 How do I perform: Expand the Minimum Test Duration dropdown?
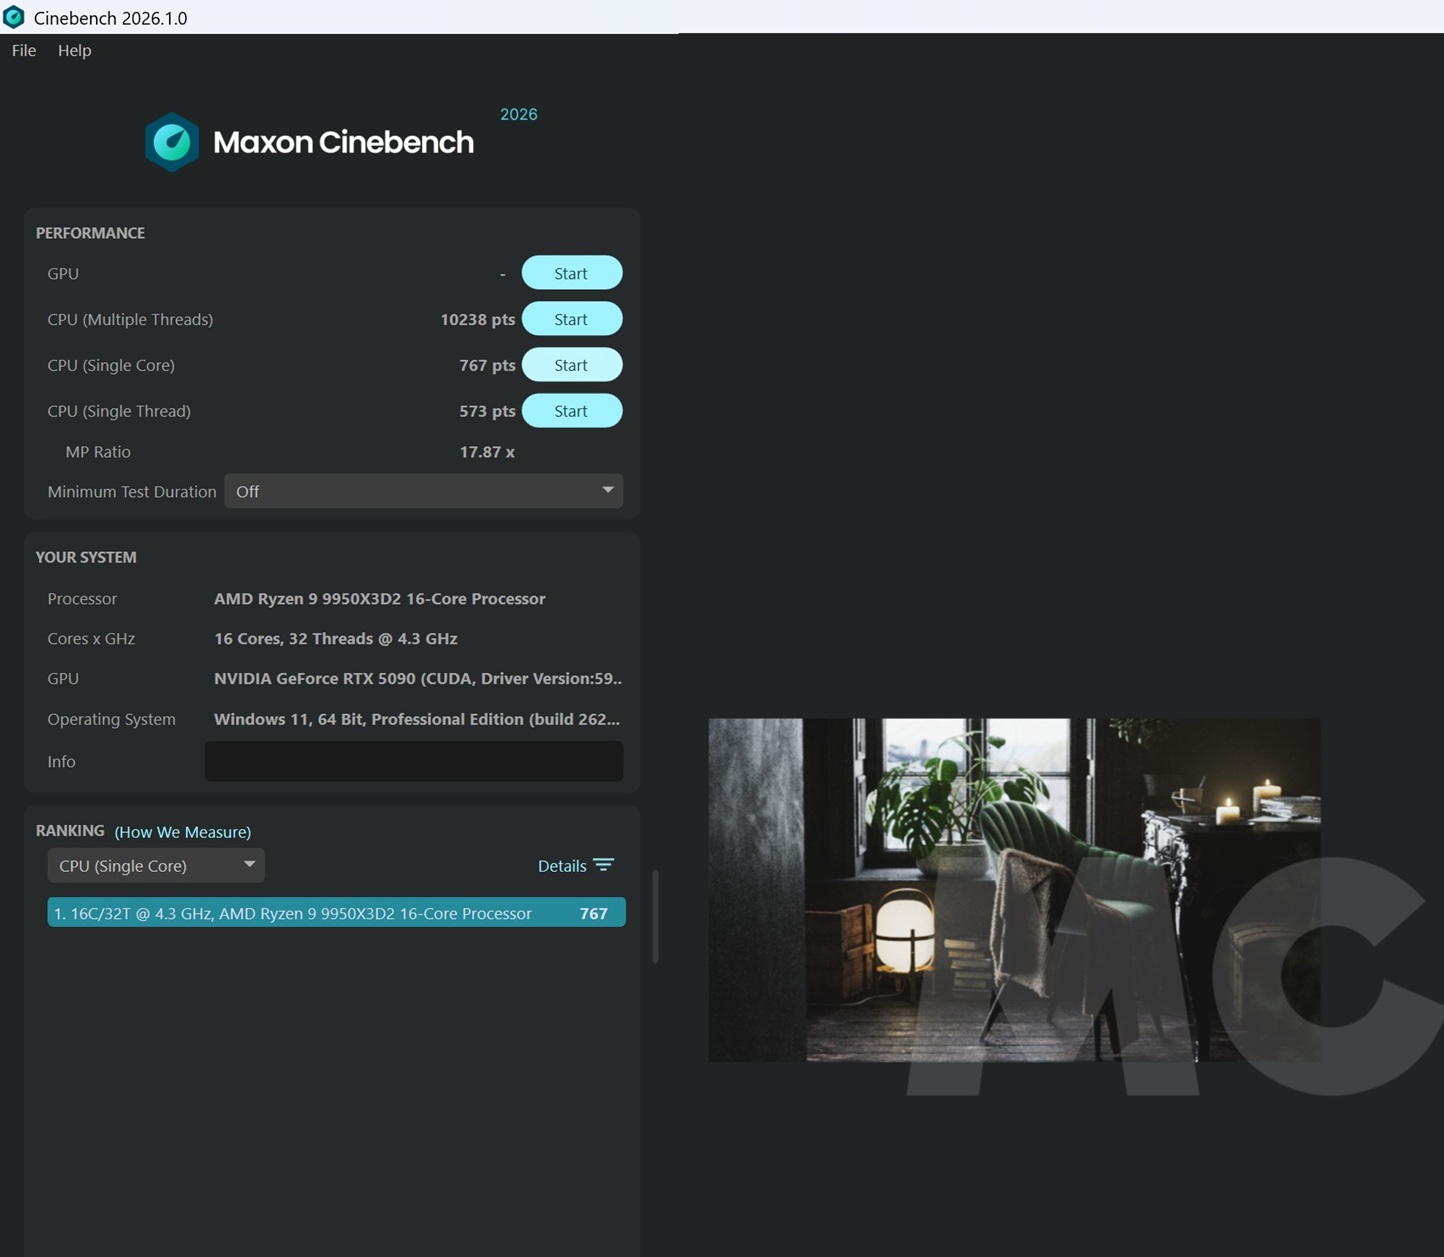(x=423, y=491)
